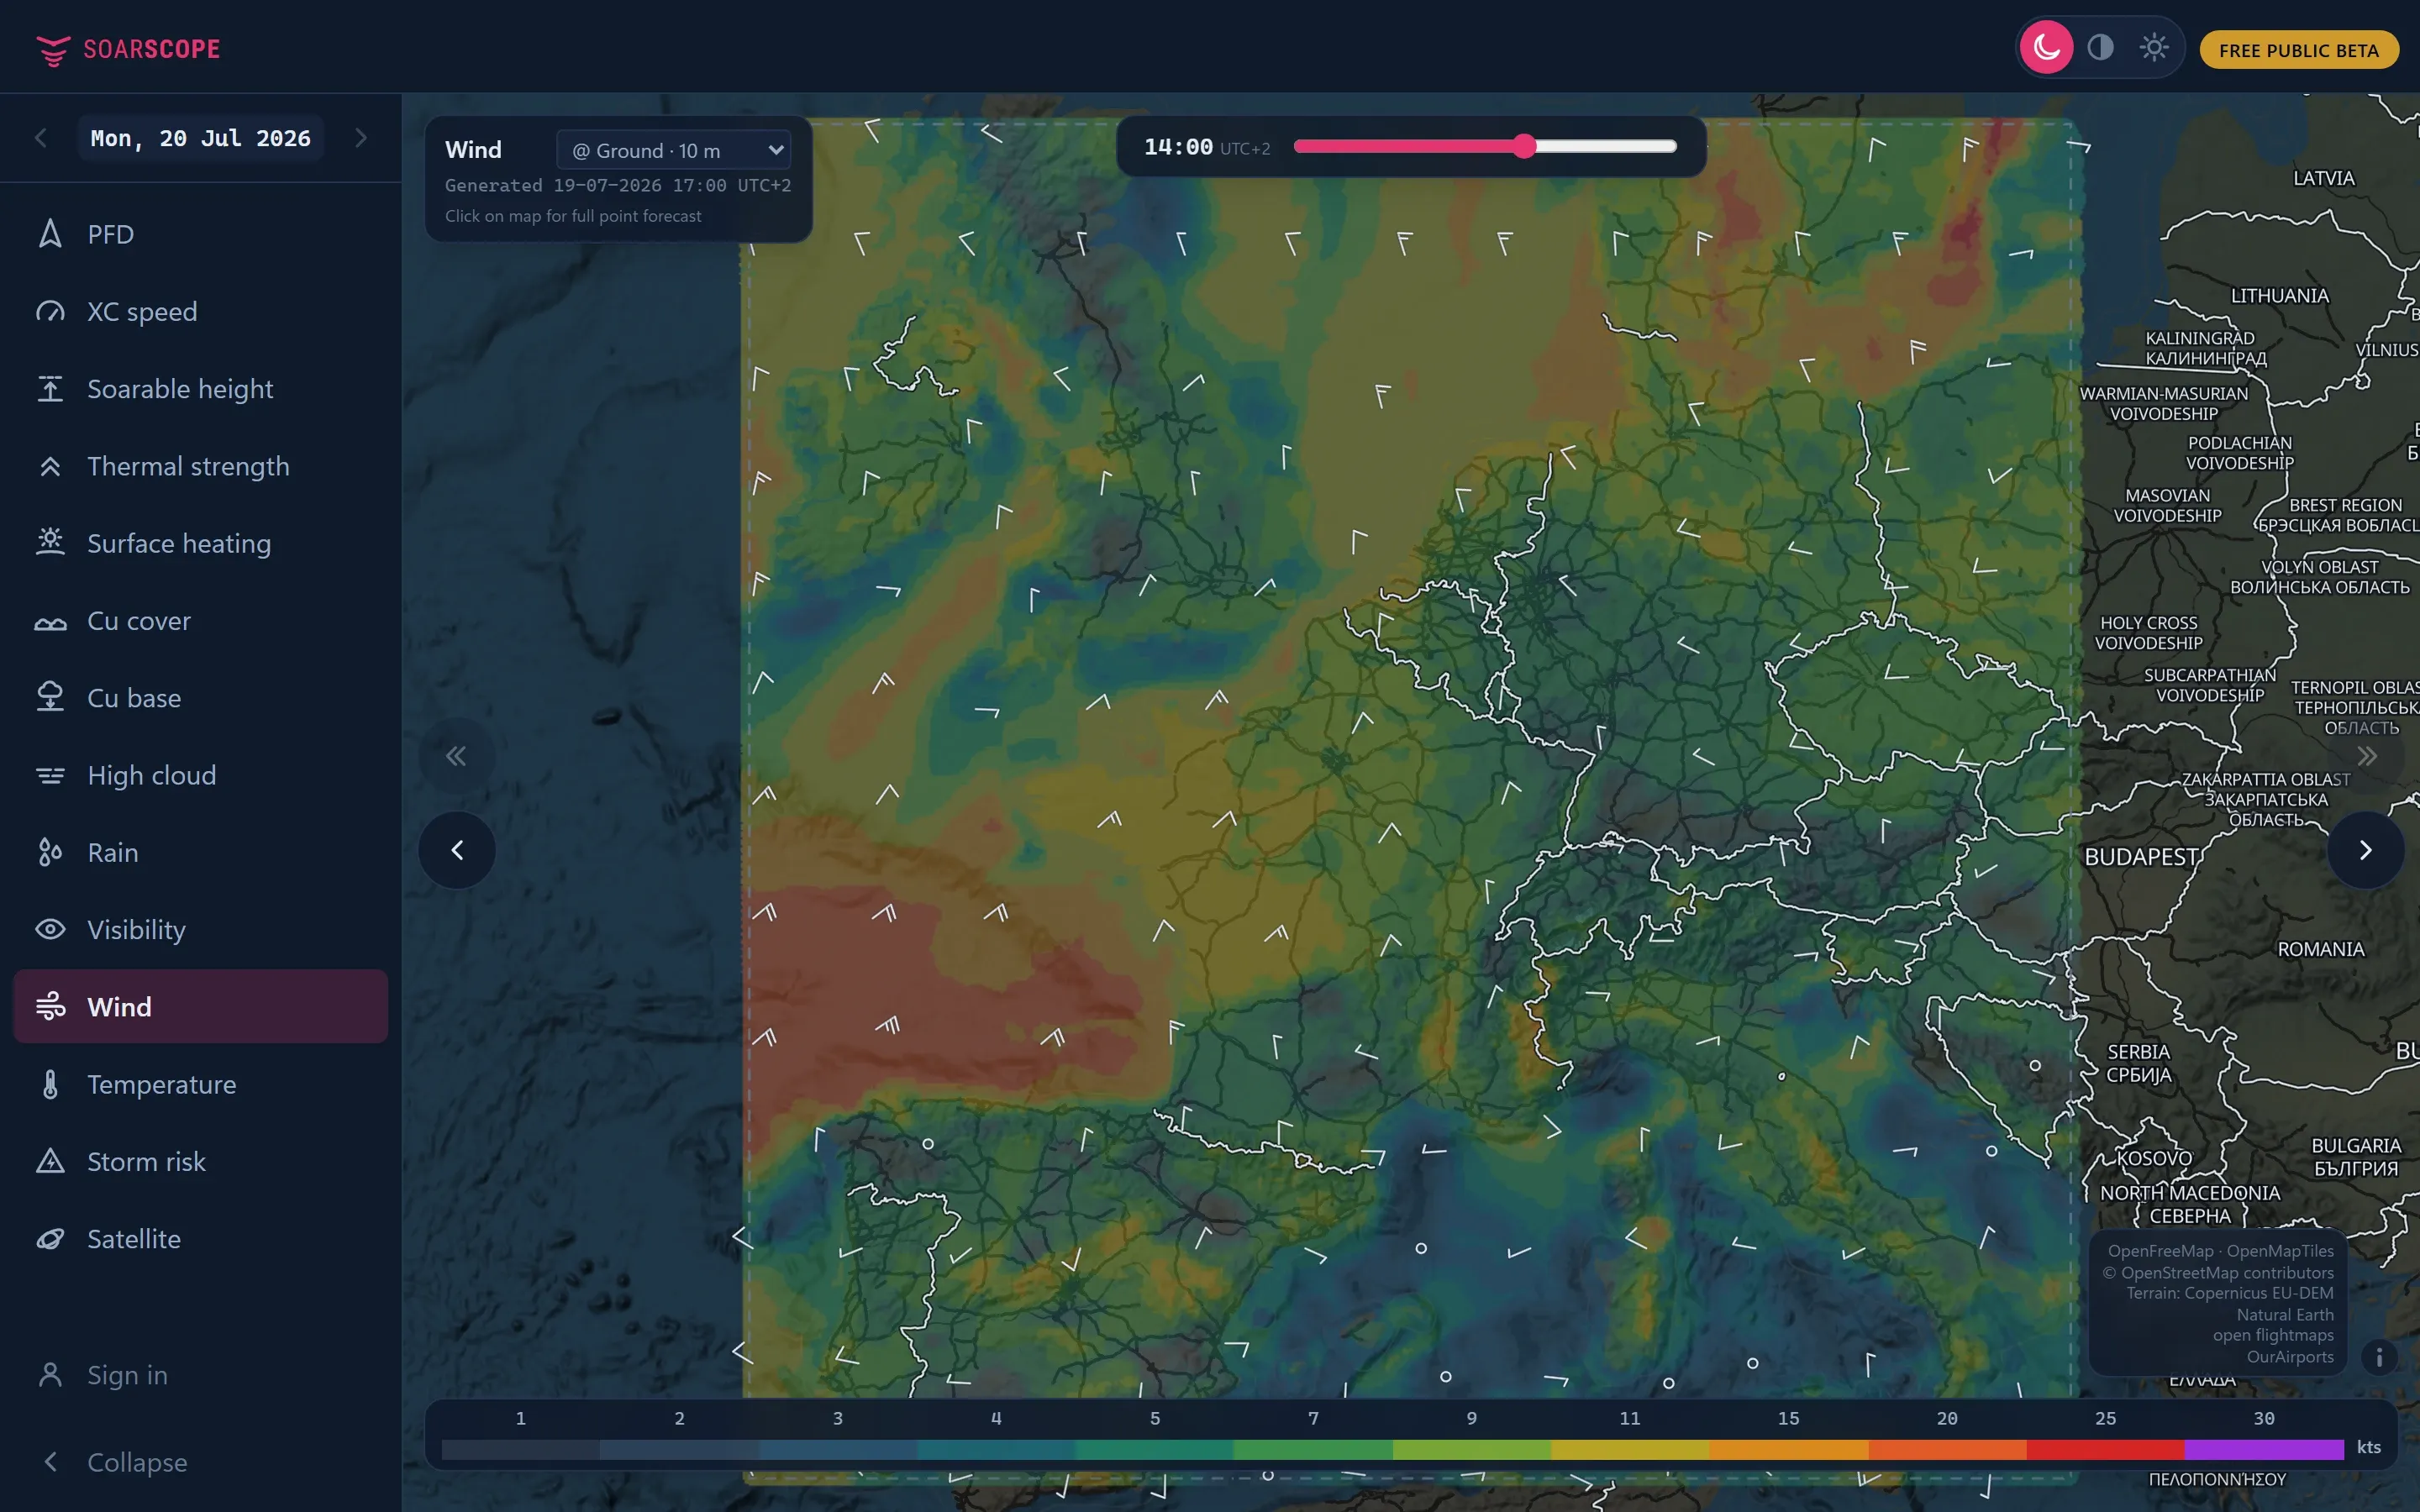Switch to XC speed layer
Screen dimensions: 2420x1512
200,311
